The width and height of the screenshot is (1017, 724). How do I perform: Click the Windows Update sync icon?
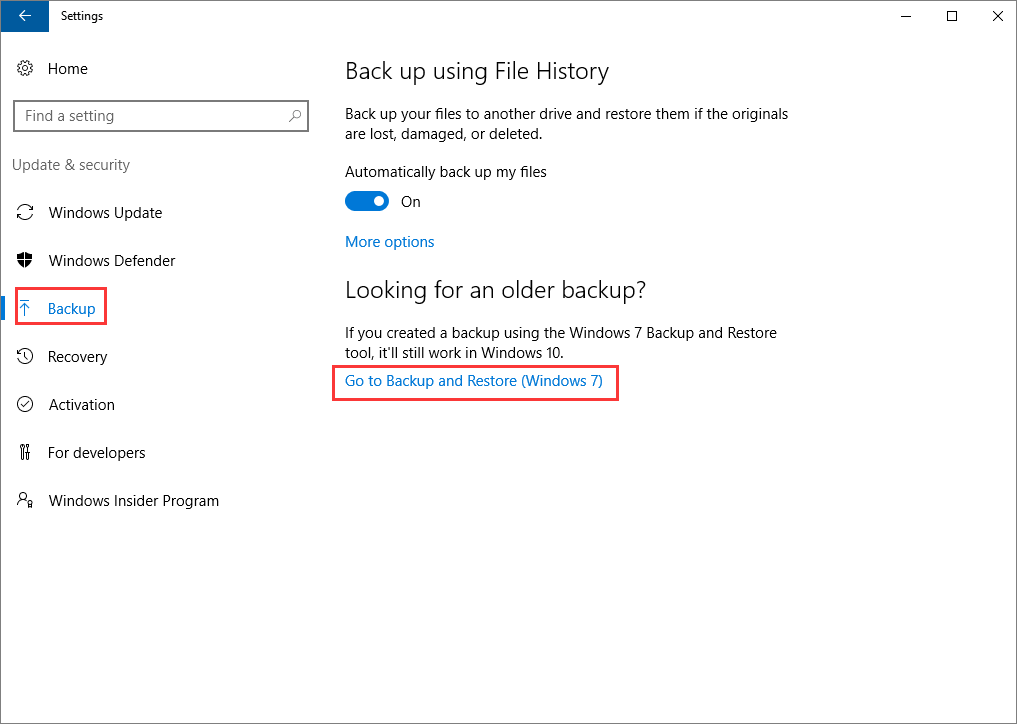pyautogui.click(x=25, y=212)
